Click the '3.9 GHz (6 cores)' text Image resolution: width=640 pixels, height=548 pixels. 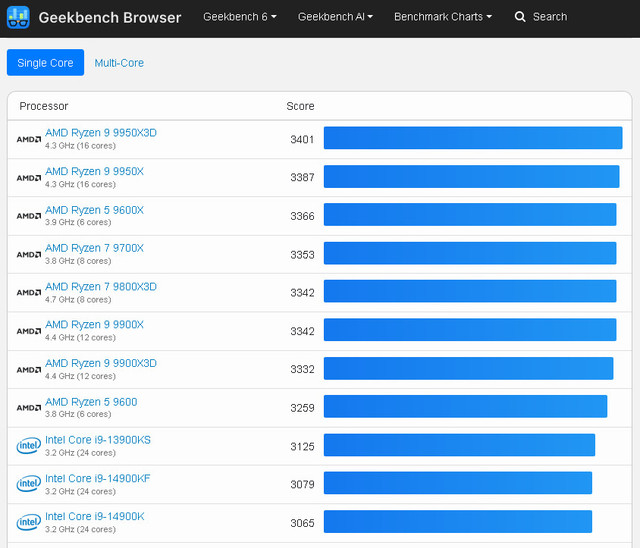tap(78, 222)
